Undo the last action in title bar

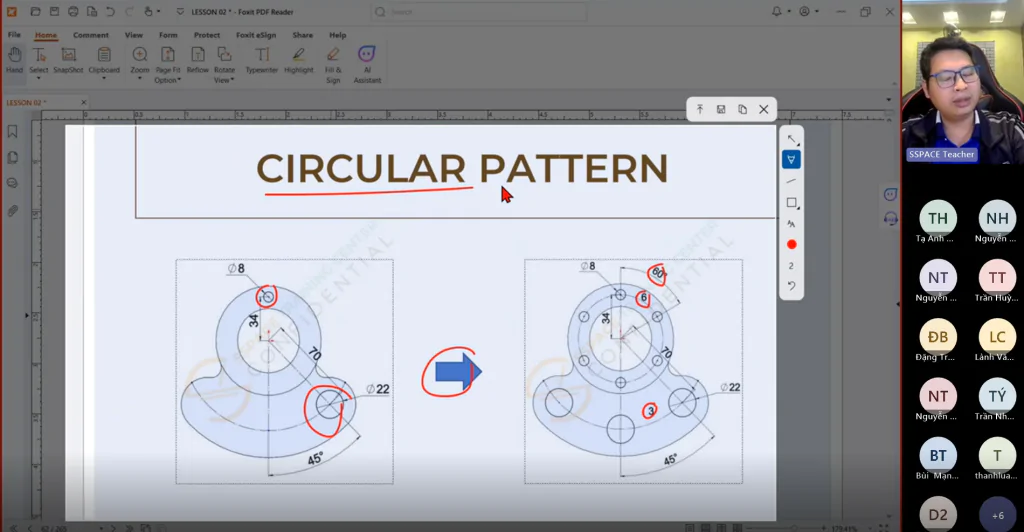click(110, 12)
